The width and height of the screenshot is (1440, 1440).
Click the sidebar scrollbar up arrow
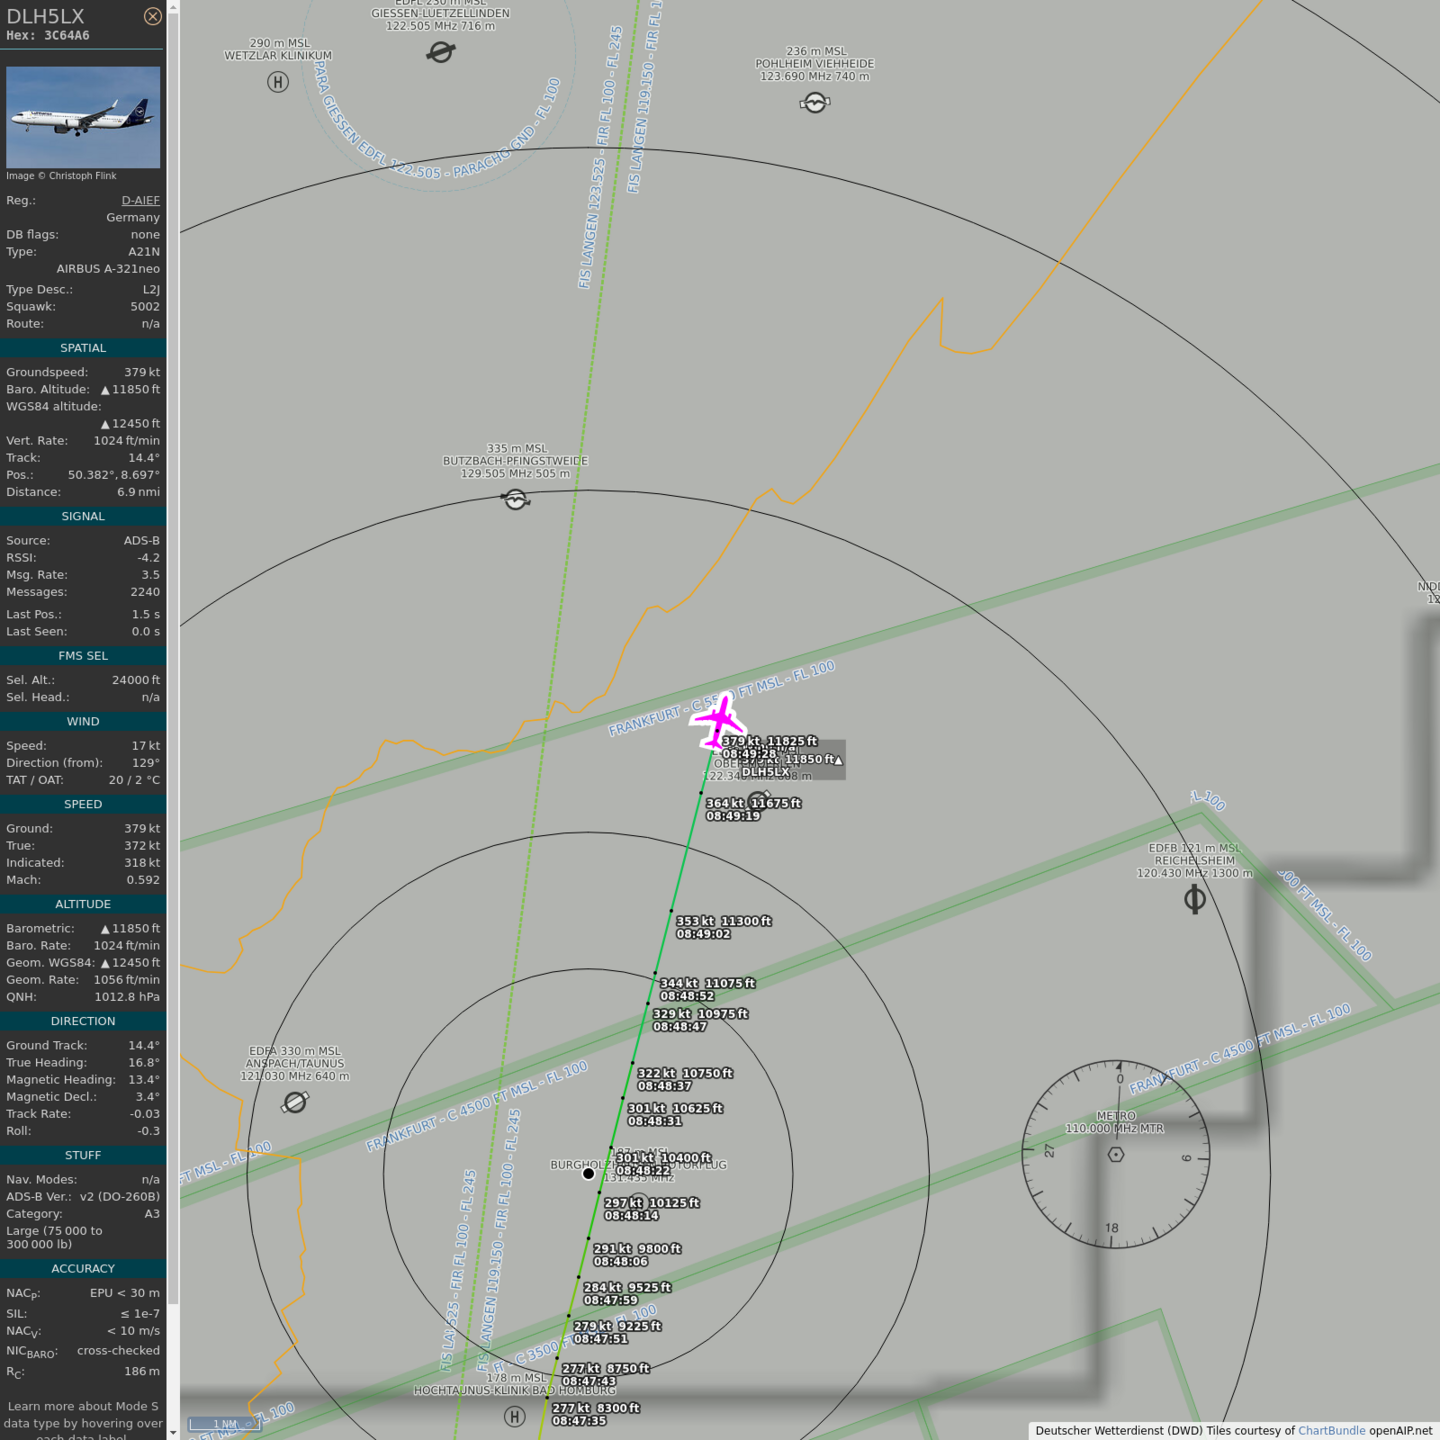(x=173, y=7)
